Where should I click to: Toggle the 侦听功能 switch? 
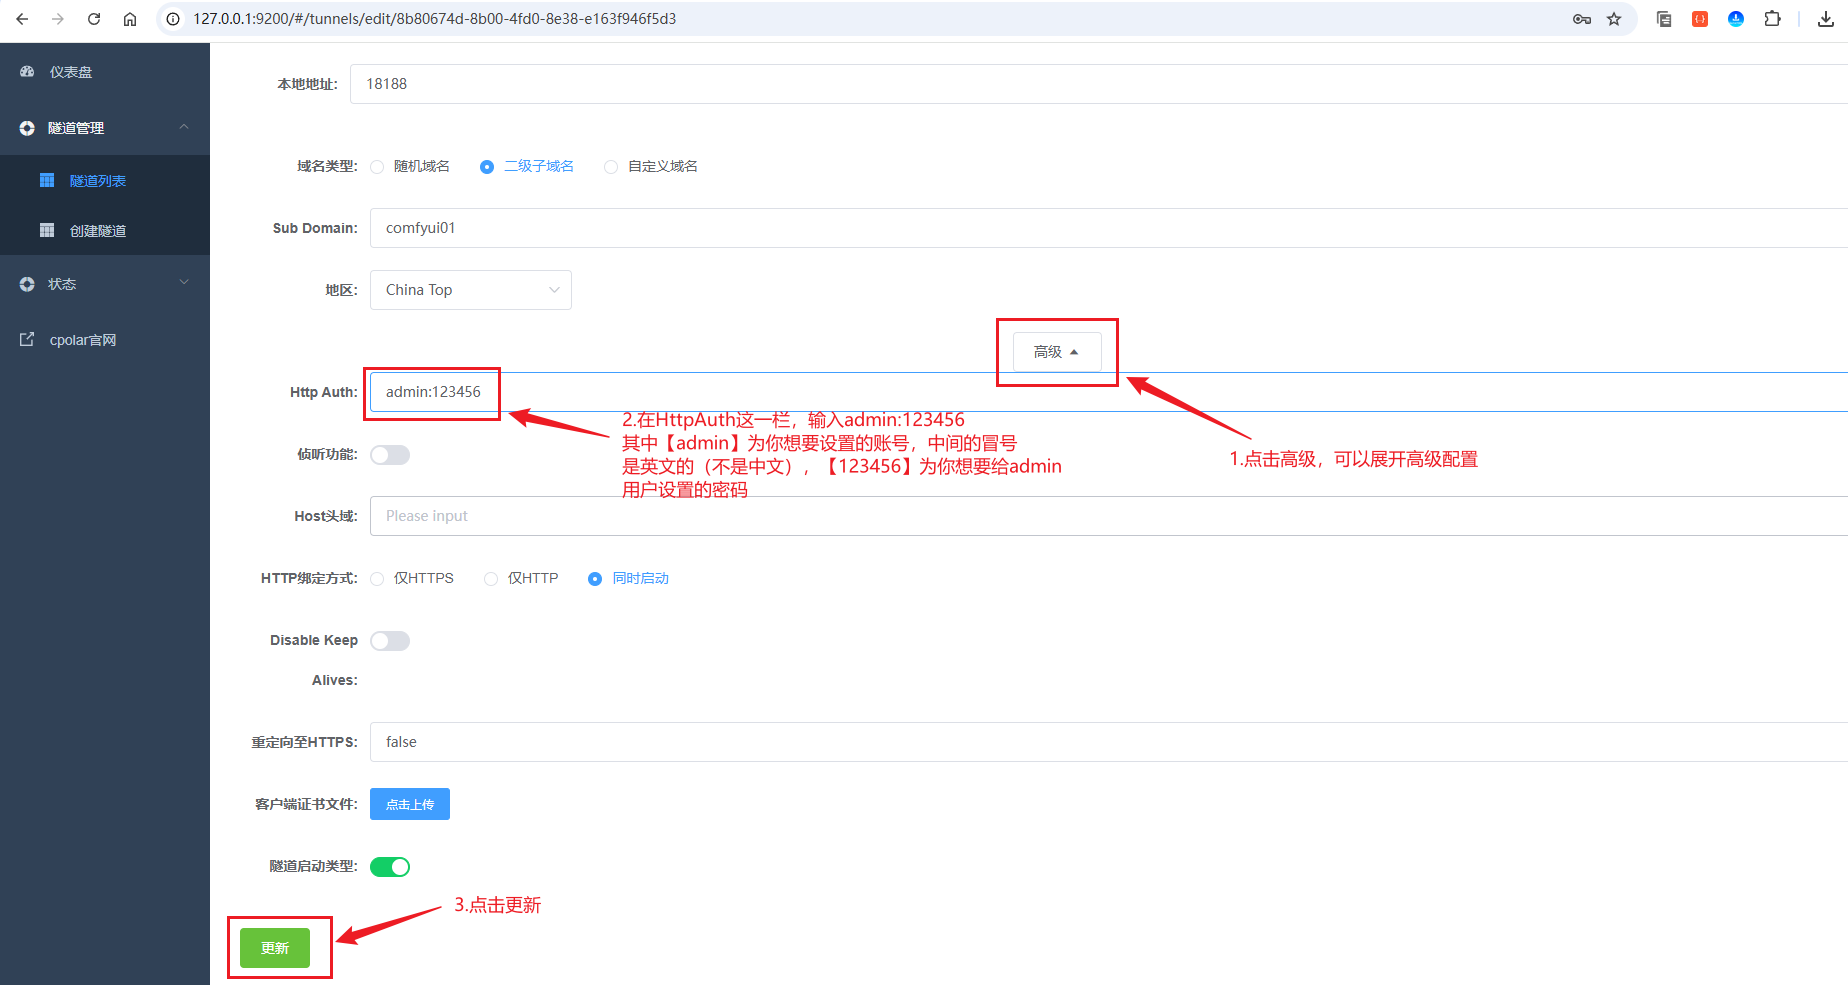pos(390,455)
